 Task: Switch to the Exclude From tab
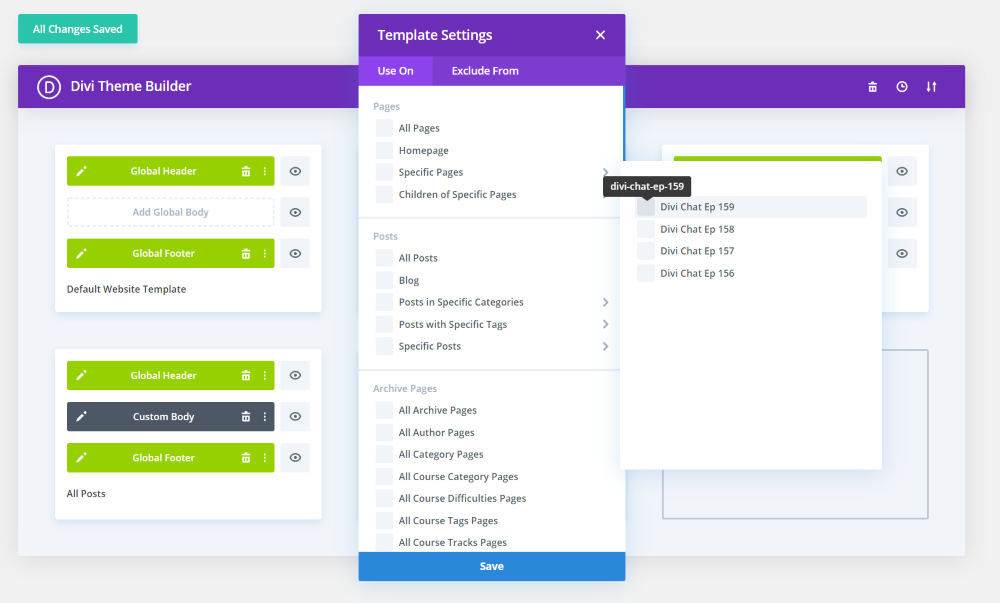coord(485,71)
